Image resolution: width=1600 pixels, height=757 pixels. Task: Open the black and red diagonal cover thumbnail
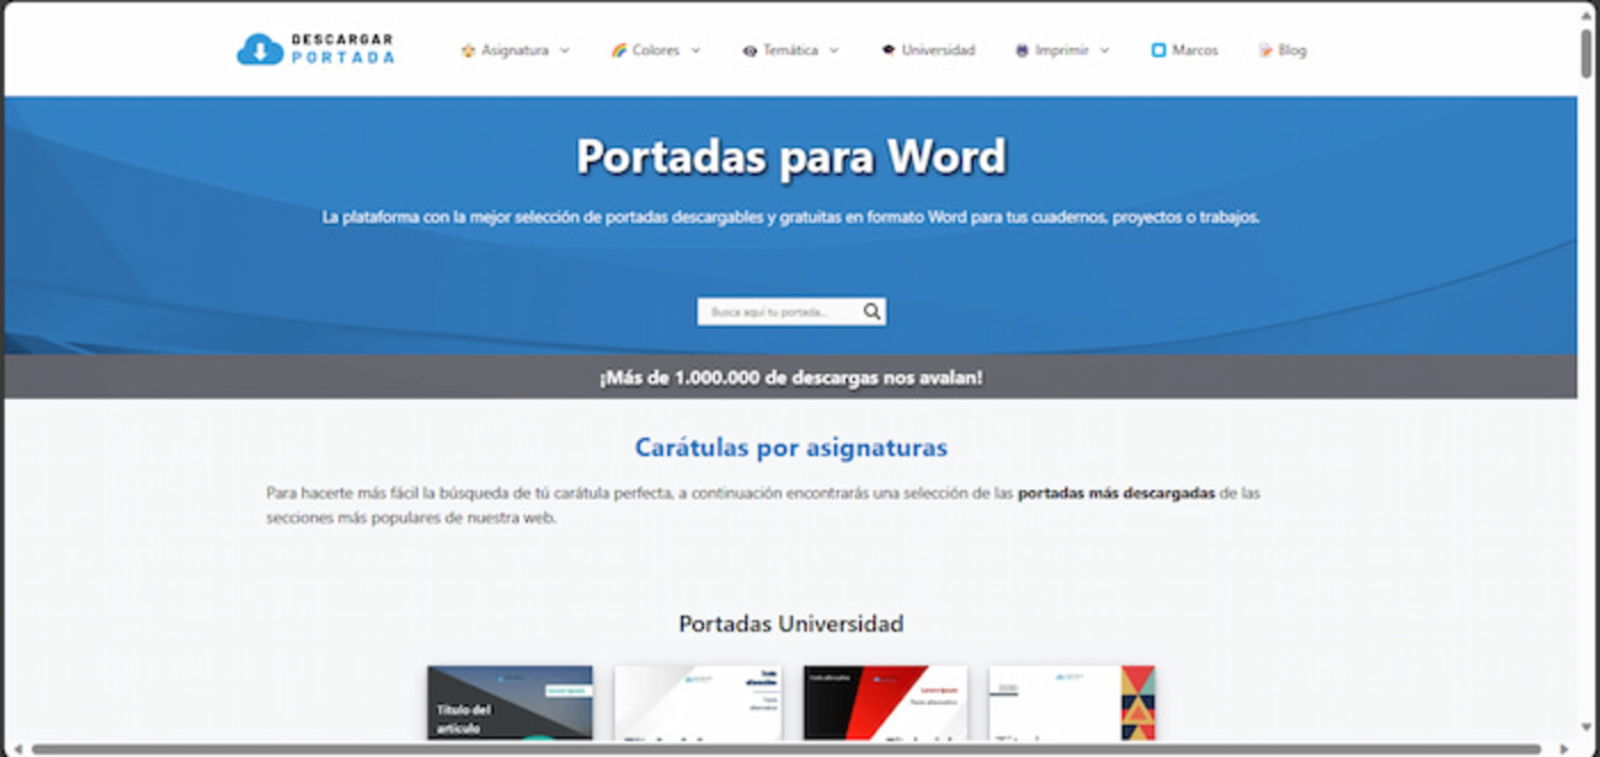click(885, 703)
